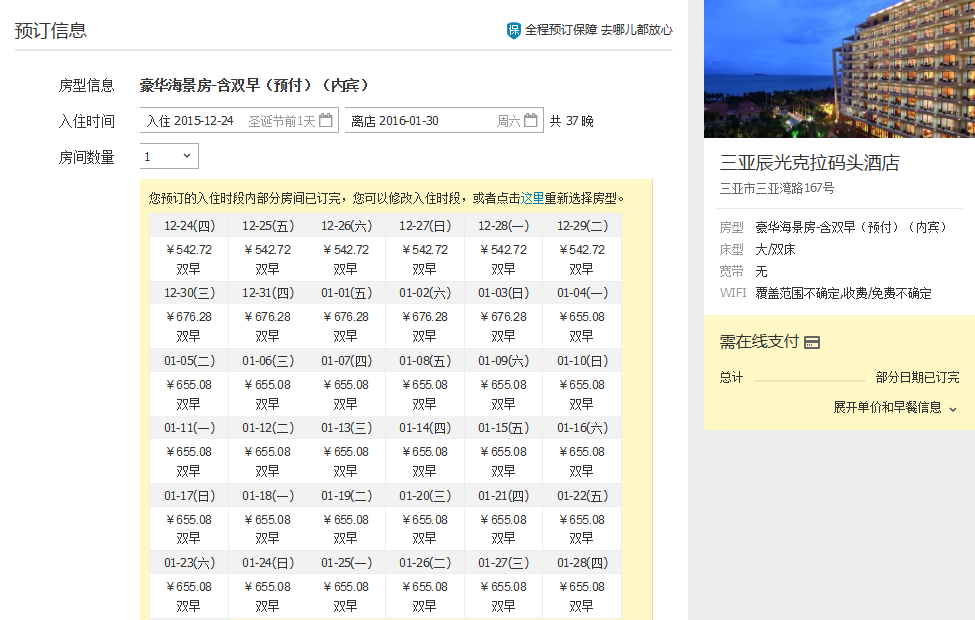
Task: Select the 01-17(日) date cell
Action: (189, 496)
